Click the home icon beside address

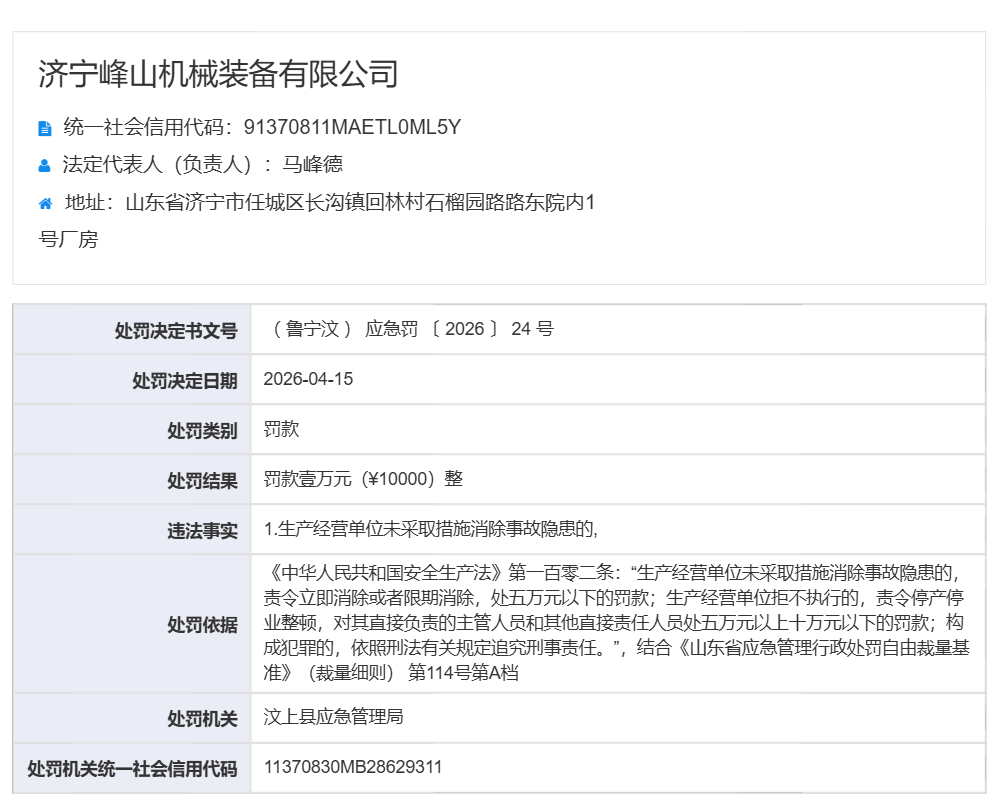tap(45, 204)
